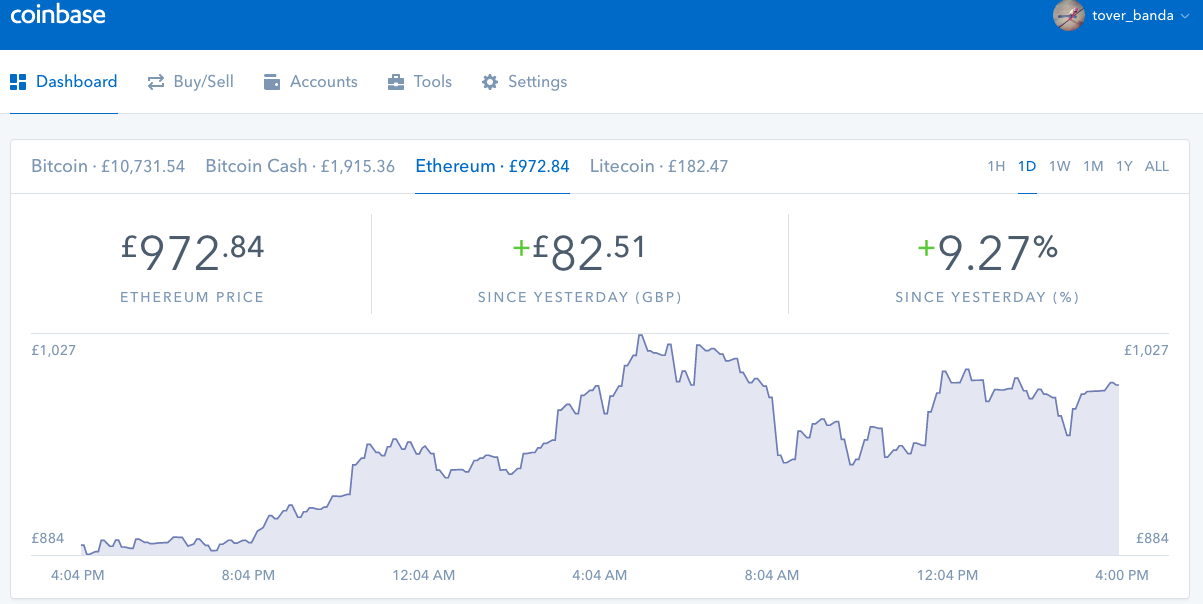Click the Coinbase logo
This screenshot has height=604, width=1203.
click(x=58, y=15)
